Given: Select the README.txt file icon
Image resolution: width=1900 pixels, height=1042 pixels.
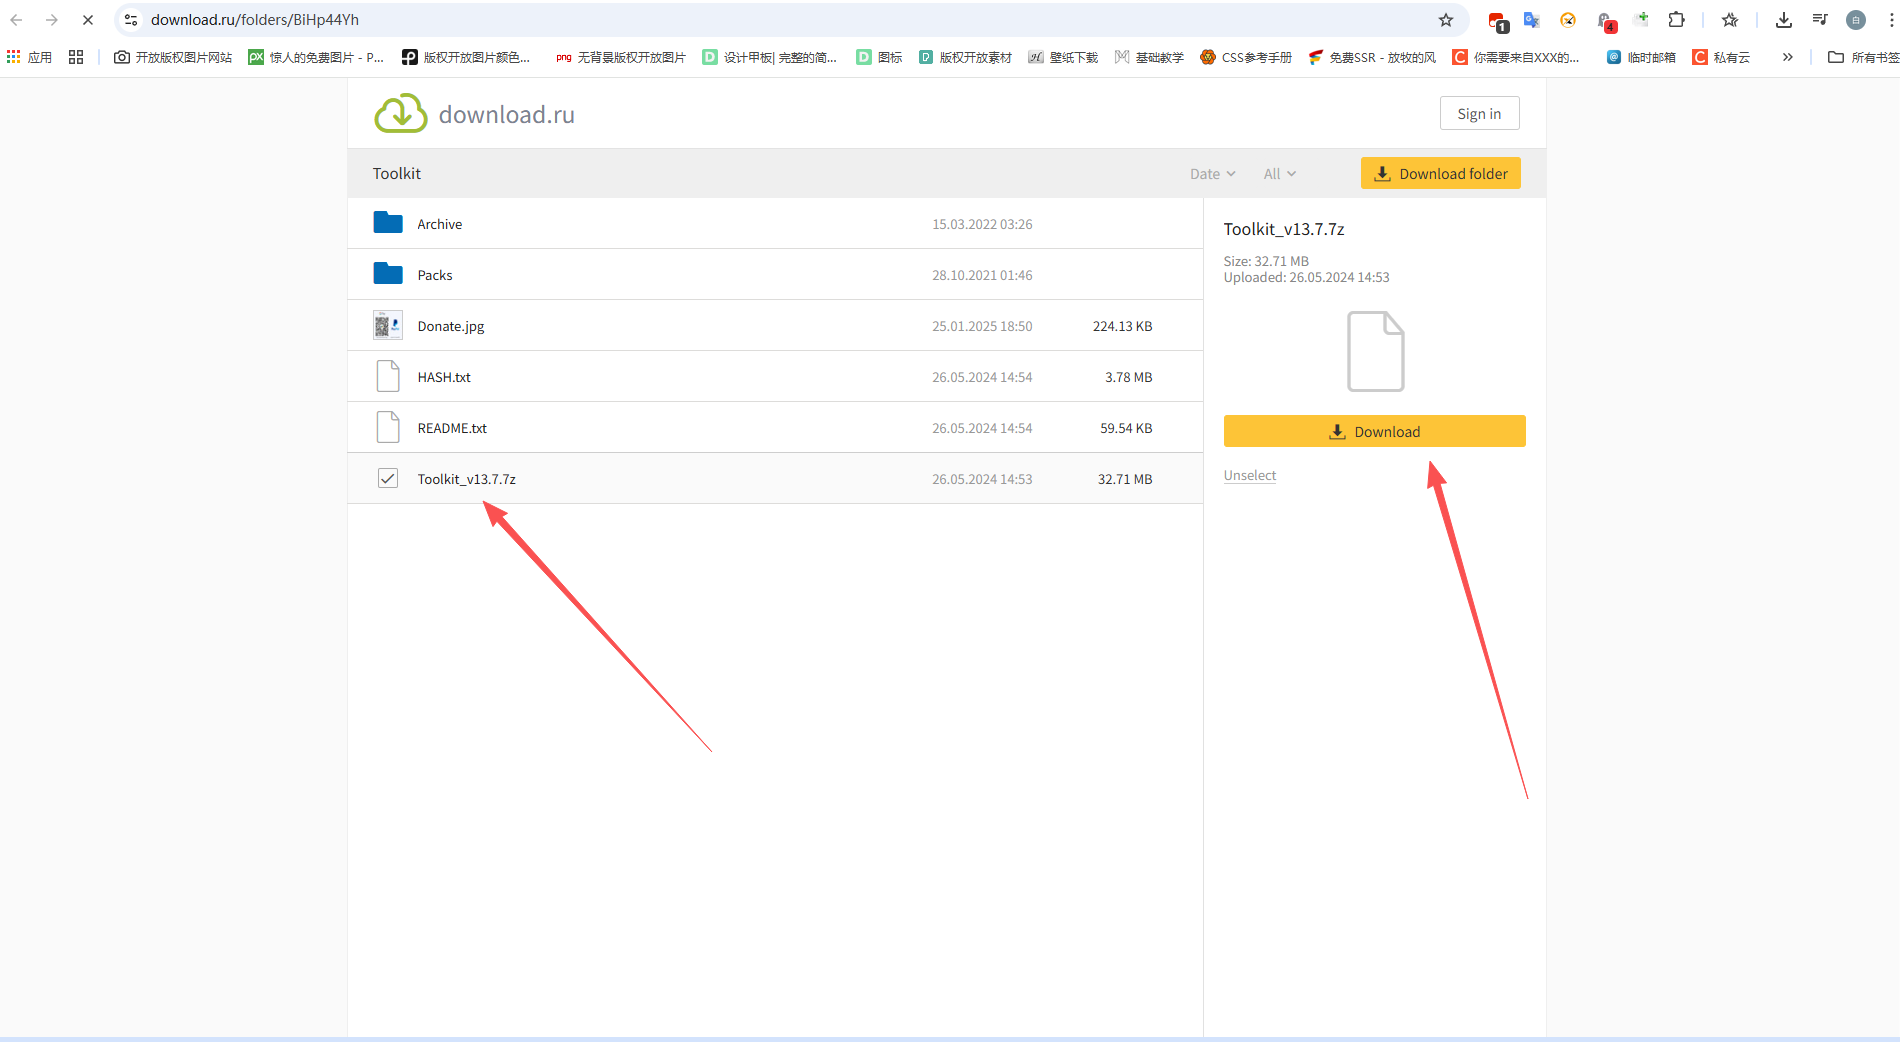Looking at the screenshot, I should point(388,428).
